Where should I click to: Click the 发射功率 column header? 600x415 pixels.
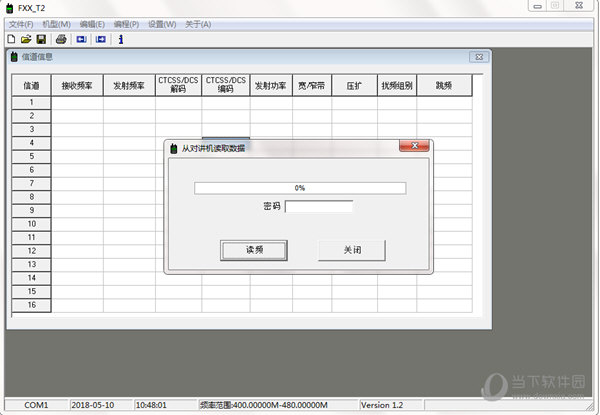click(271, 85)
